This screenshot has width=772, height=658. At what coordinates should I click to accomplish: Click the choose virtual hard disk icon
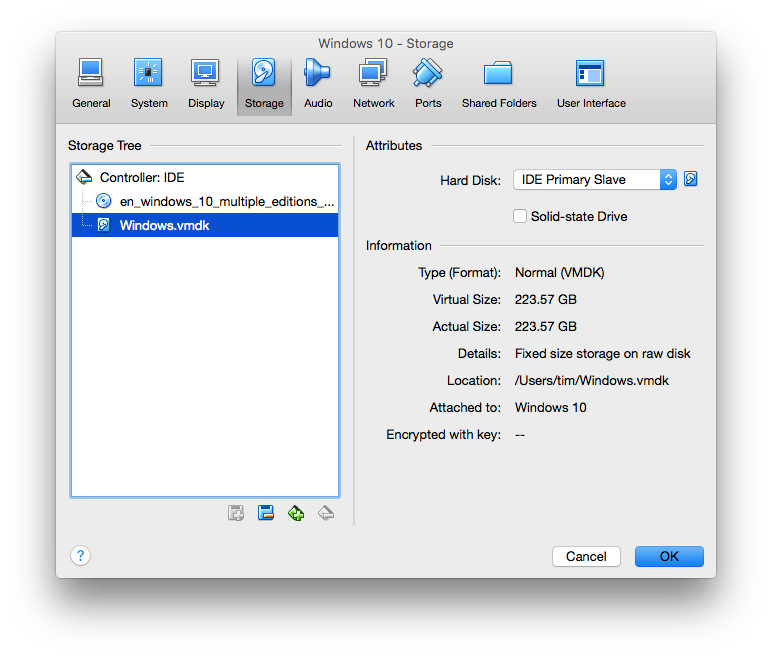coord(691,179)
